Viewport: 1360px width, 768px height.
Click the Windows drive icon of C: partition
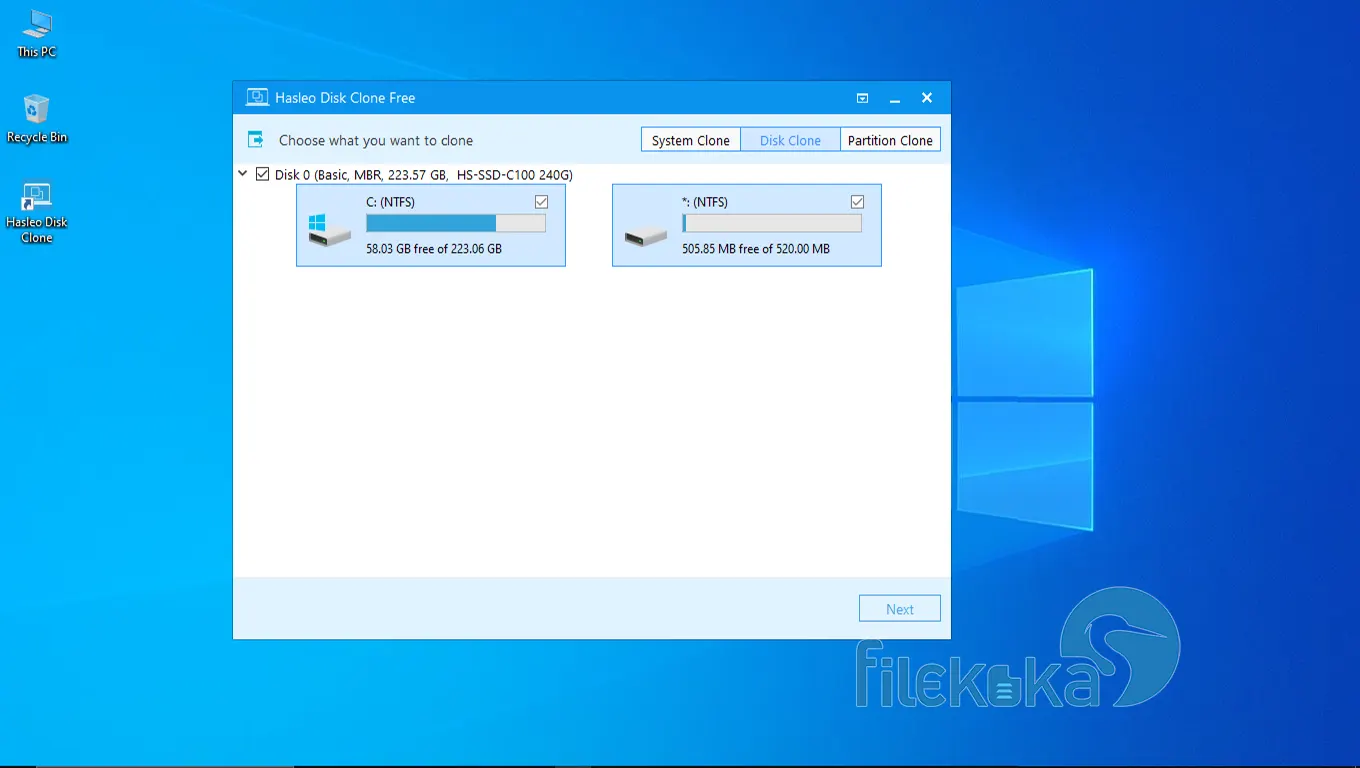click(329, 230)
